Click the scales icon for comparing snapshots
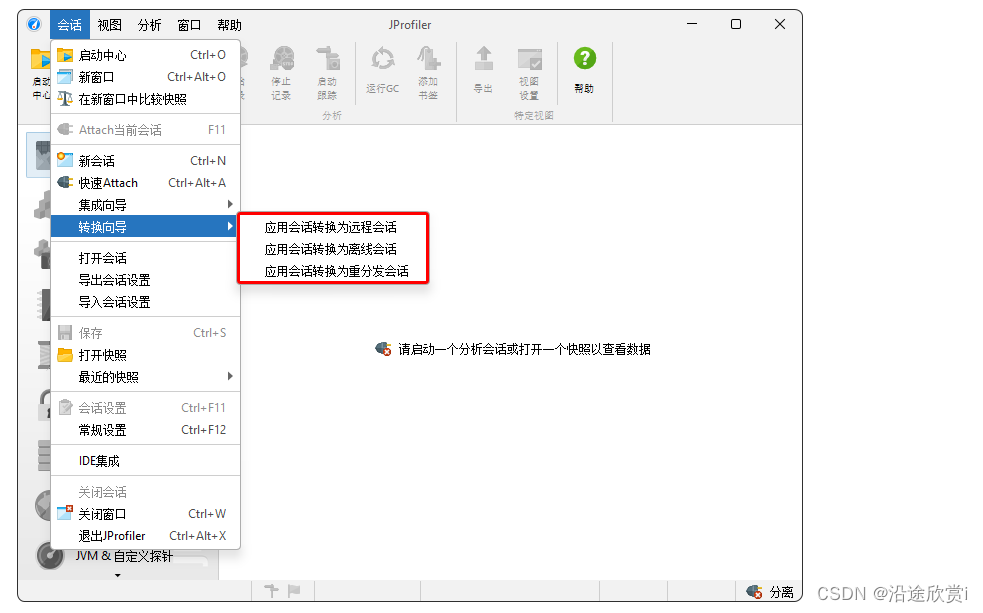Viewport: 983px width, 613px height. 65,99
